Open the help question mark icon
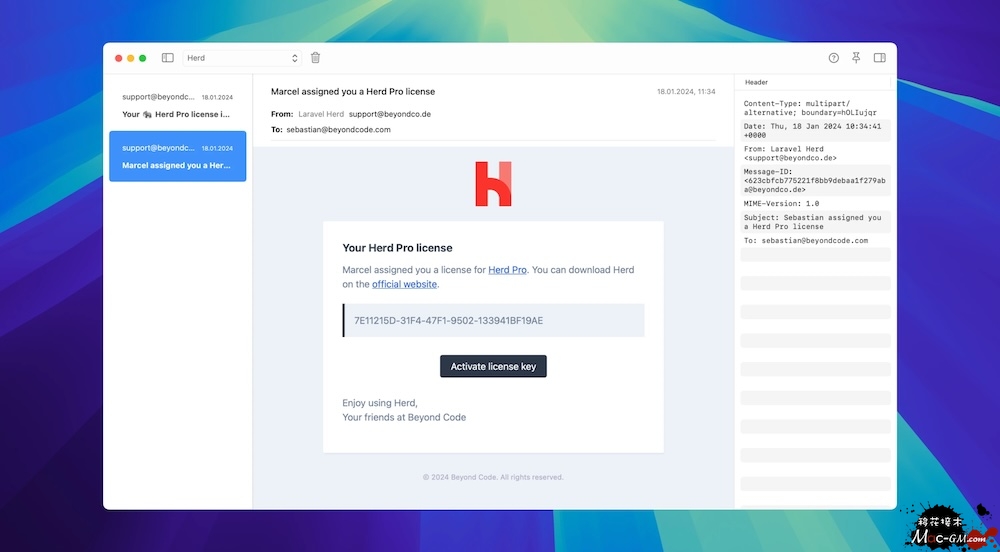 click(x=834, y=58)
